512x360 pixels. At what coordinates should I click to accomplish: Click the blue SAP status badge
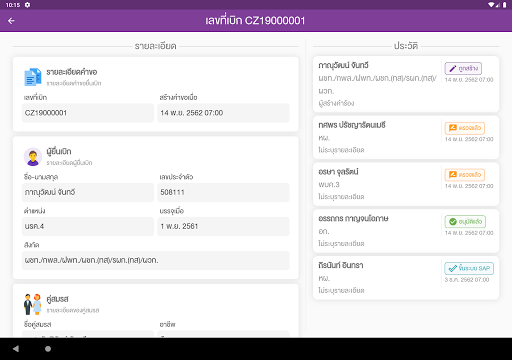pos(469,268)
